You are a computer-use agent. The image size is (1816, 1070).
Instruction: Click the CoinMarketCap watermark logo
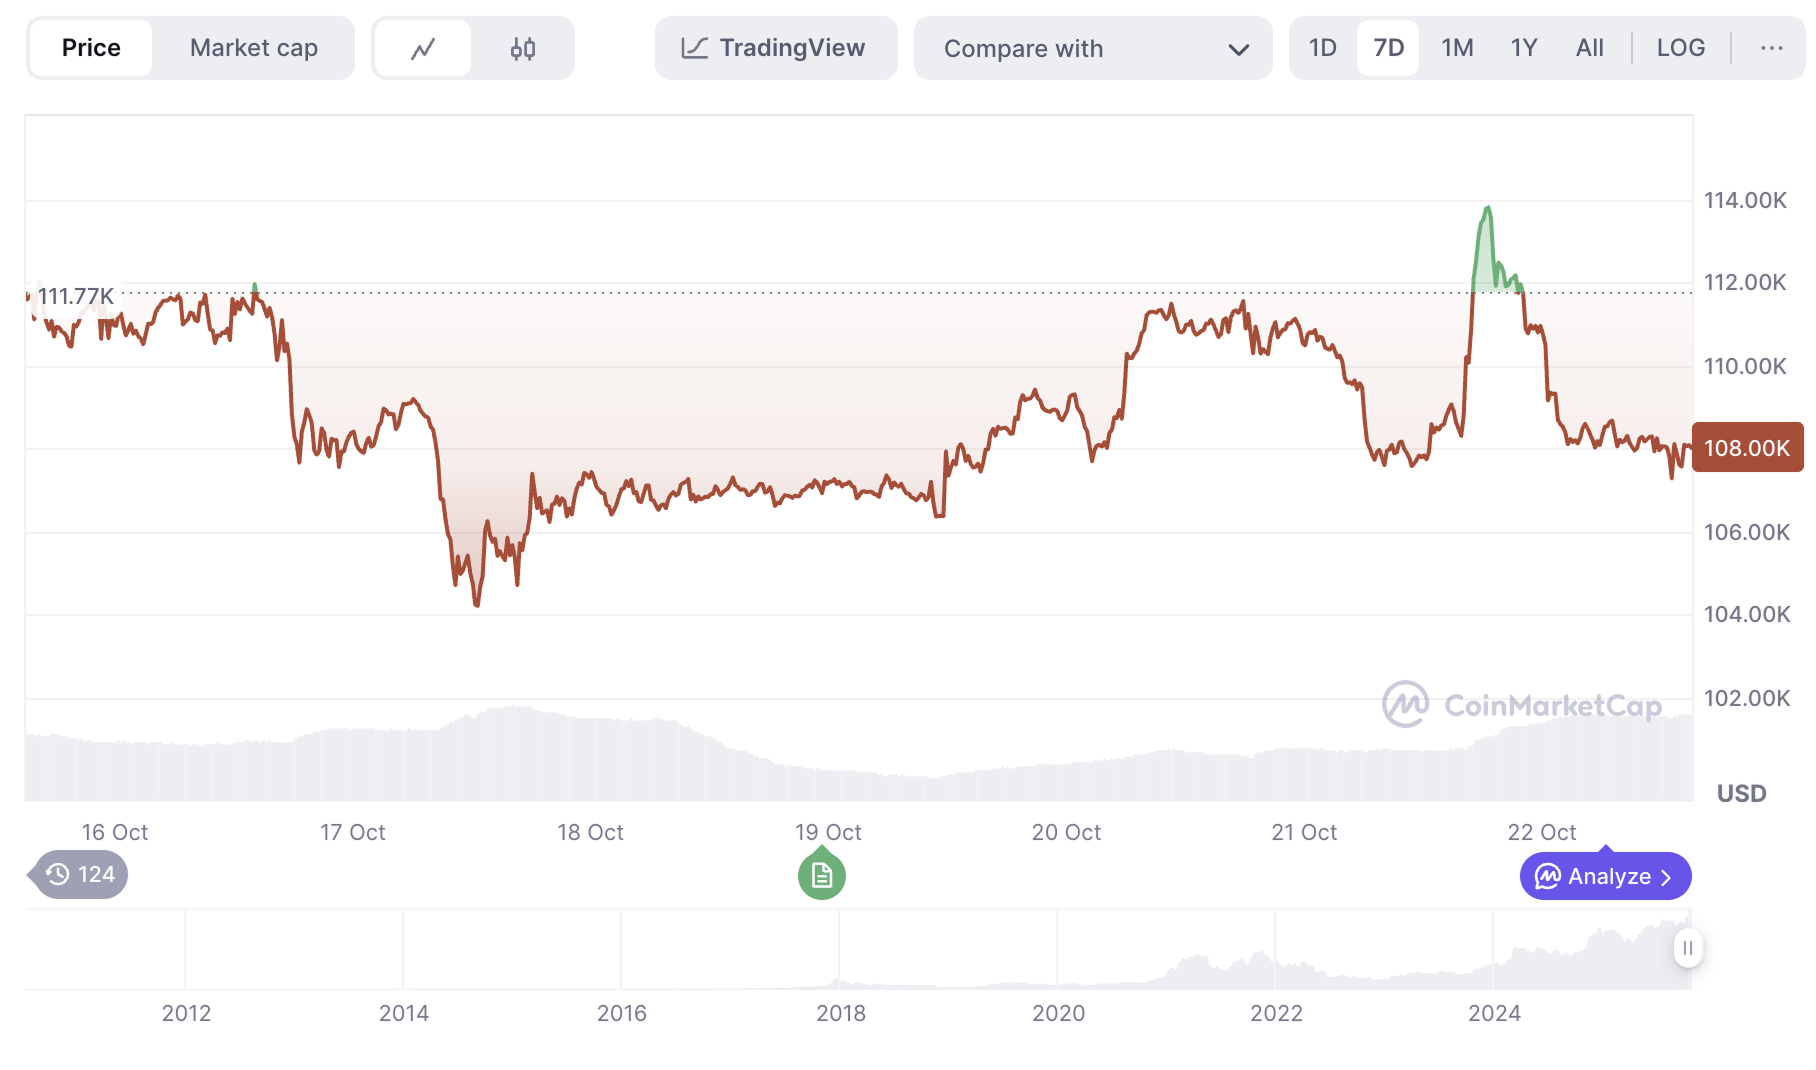click(x=1521, y=705)
